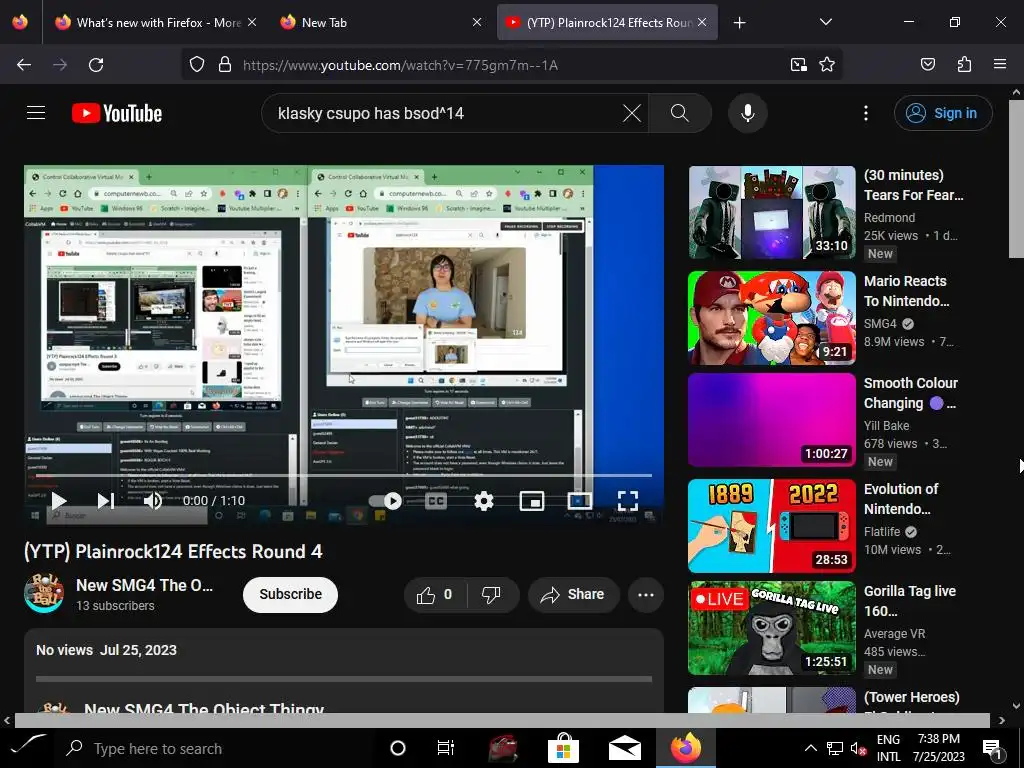Open Save to Pocket button
1024x768 pixels.
pyautogui.click(x=927, y=65)
